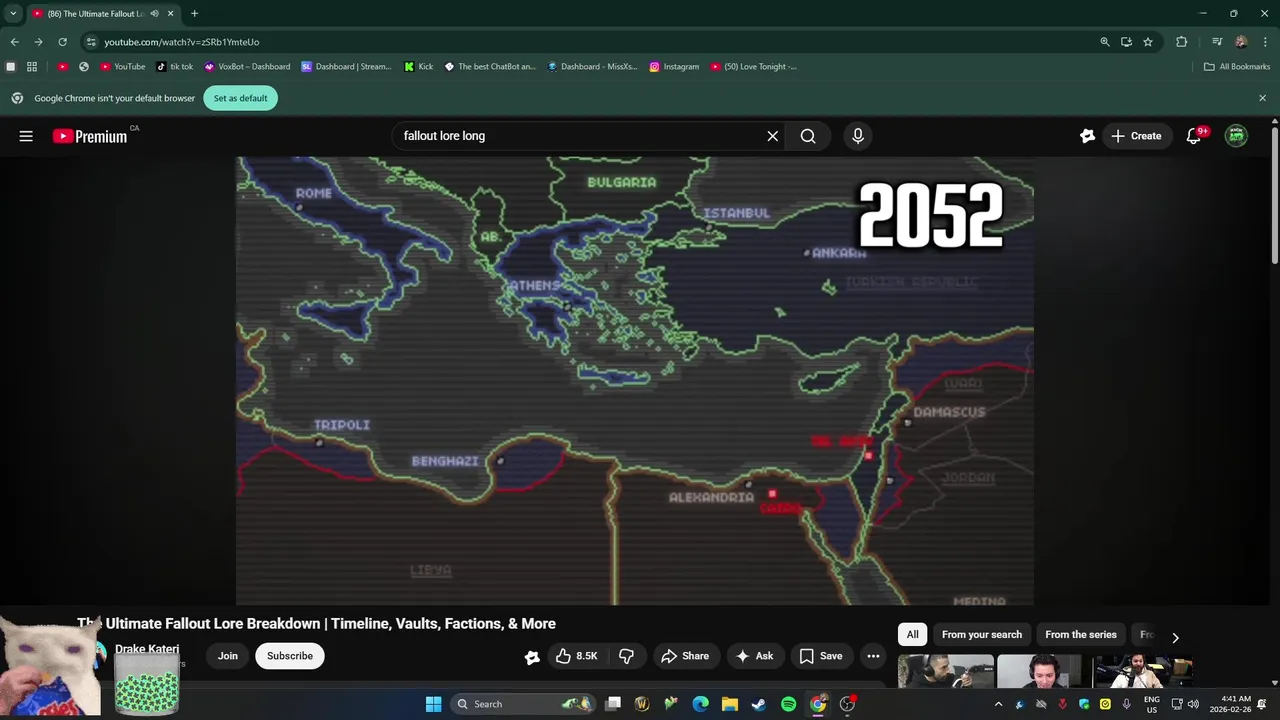Open Spotify from the taskbar
The height and width of the screenshot is (720, 1280).
point(788,704)
